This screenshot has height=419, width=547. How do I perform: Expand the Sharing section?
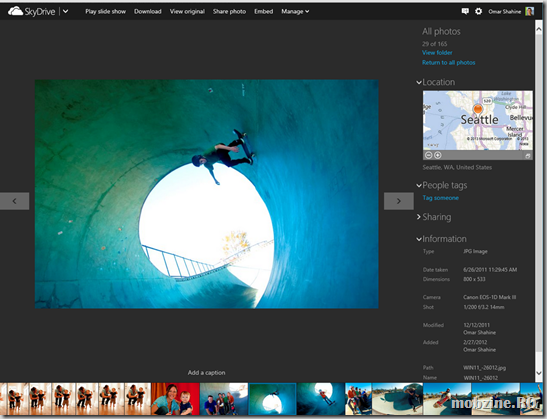pos(419,217)
